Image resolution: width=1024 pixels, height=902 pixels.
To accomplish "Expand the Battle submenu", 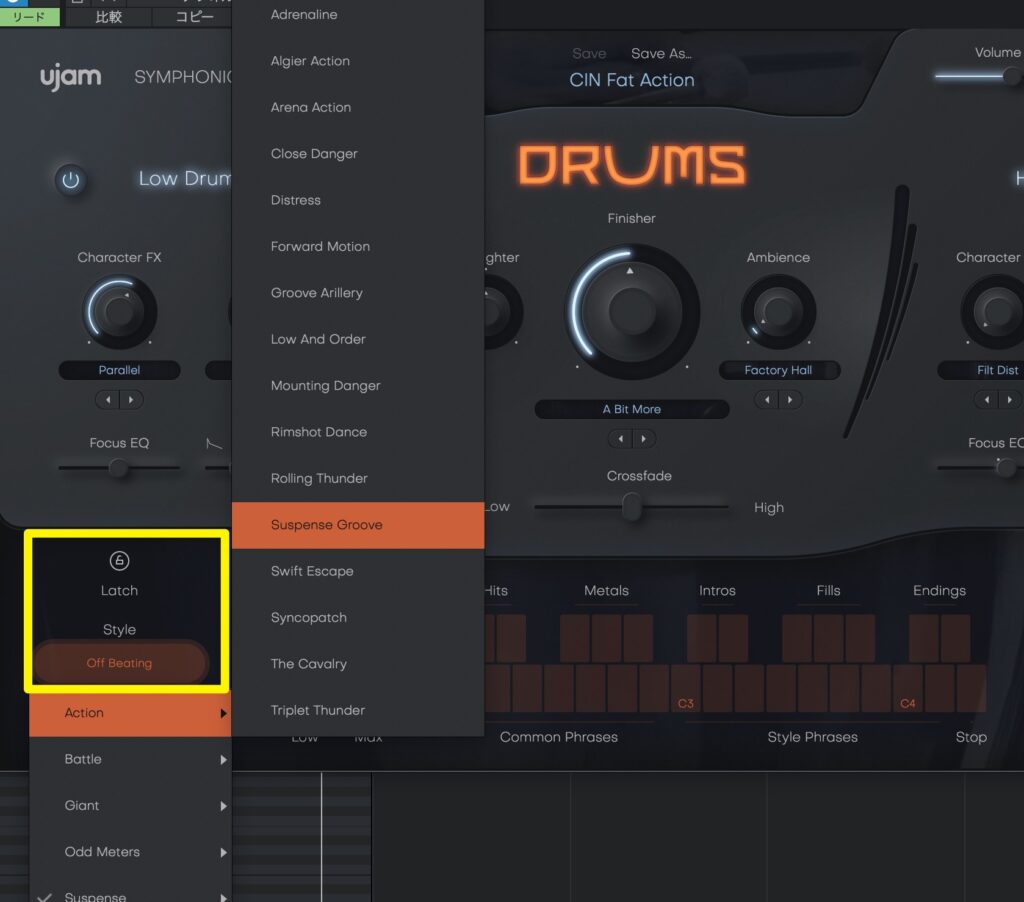I will click(130, 759).
